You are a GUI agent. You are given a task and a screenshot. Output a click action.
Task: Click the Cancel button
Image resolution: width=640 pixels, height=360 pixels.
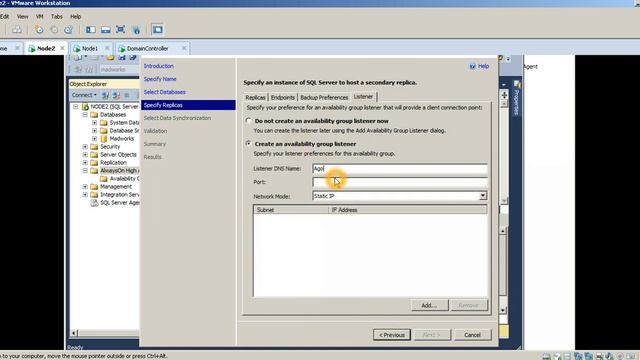[472, 335]
